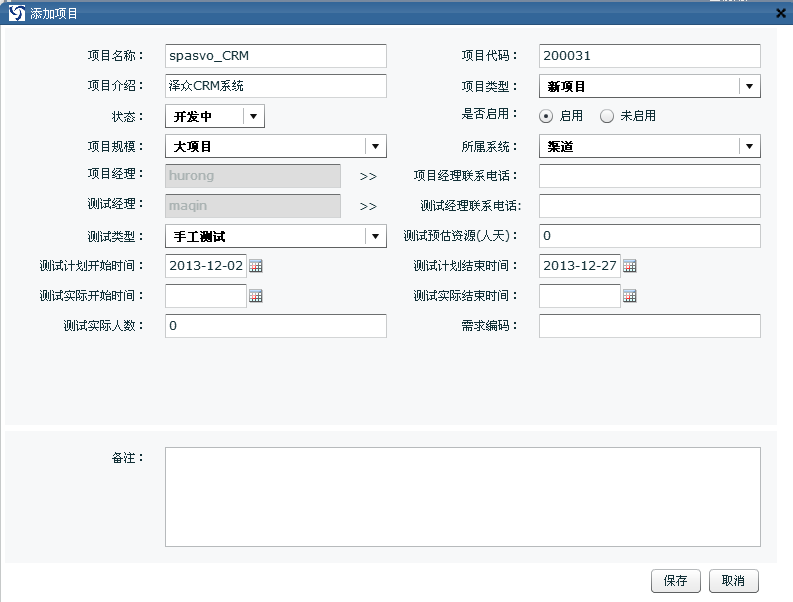
Task: Click the >> picker beside project manager
Action: tap(368, 177)
